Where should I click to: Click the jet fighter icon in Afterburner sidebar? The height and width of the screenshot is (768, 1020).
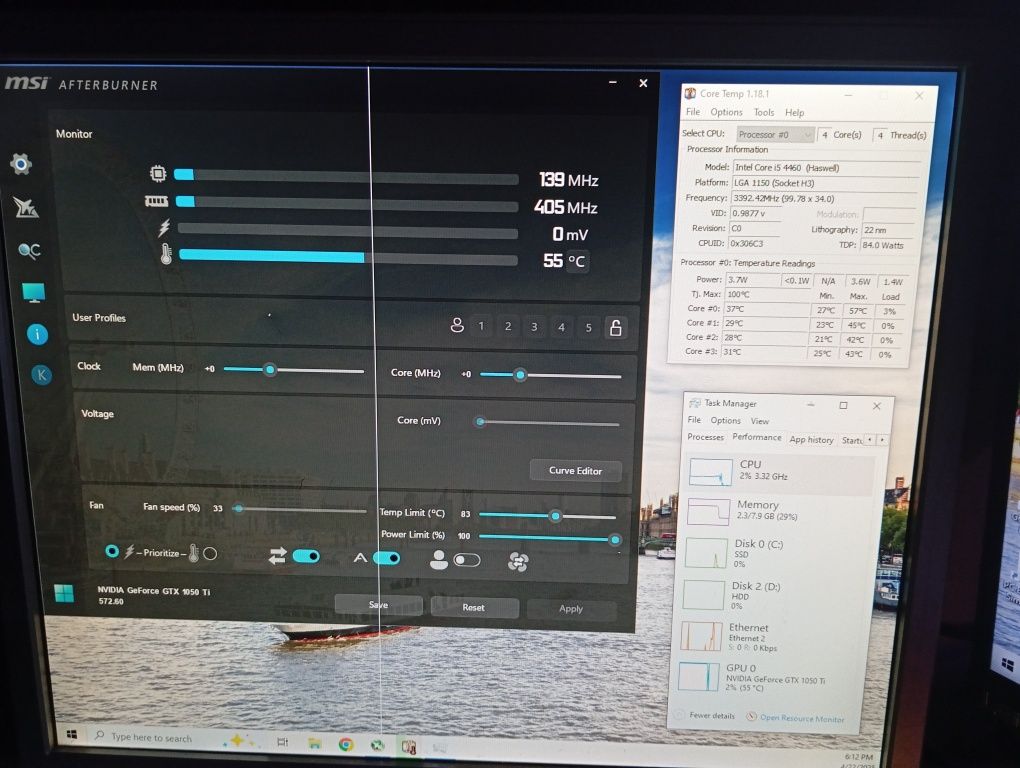coord(26,207)
